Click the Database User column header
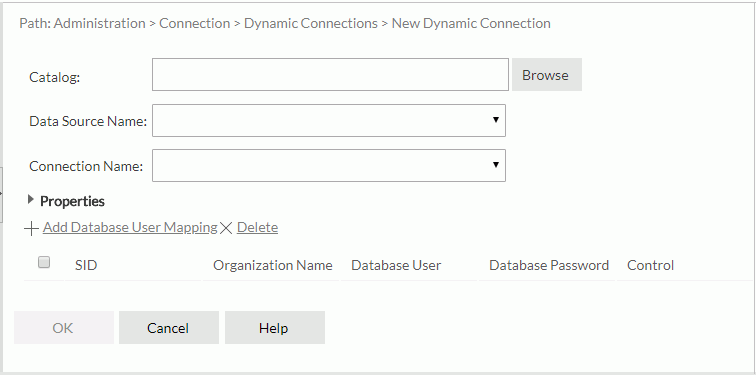 pos(396,266)
